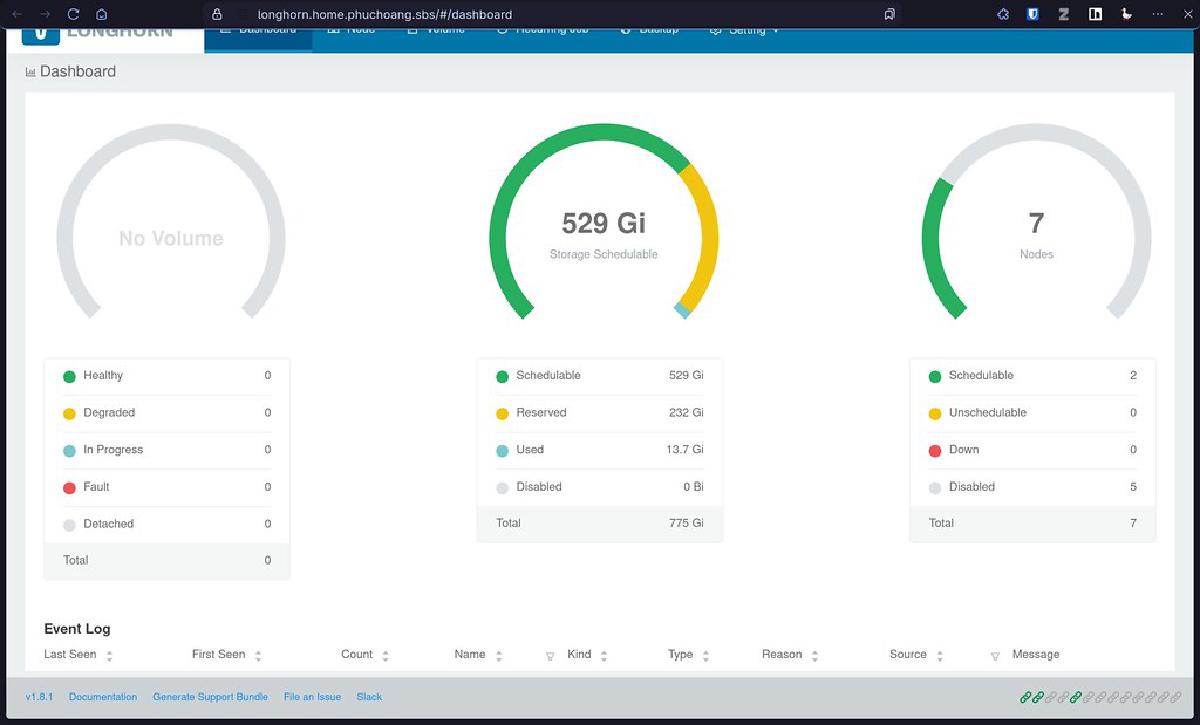Image resolution: width=1200 pixels, height=725 pixels.
Task: Switch to the Volume tab
Action: [437, 29]
